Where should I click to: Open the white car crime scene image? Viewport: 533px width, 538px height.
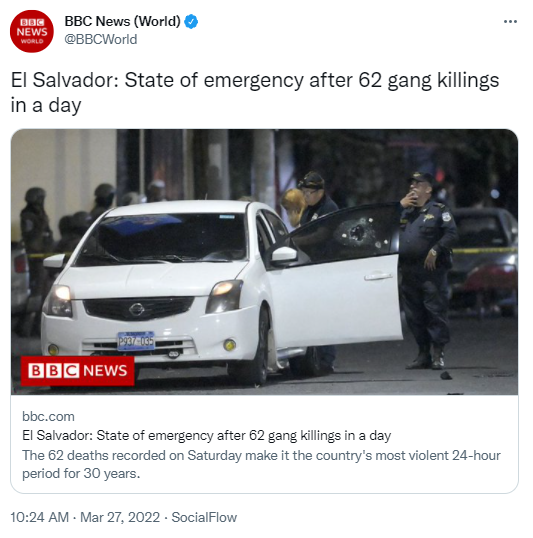264,262
